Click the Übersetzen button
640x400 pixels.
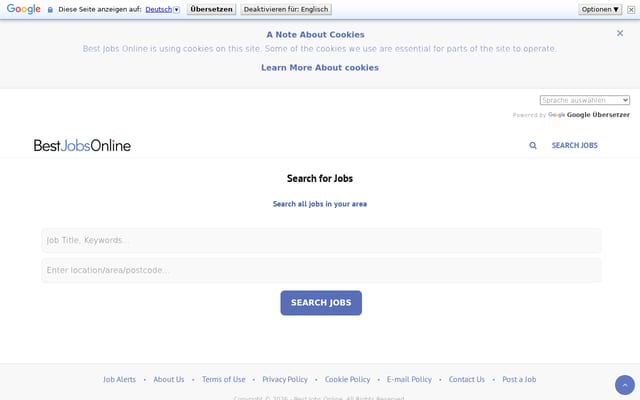[x=211, y=9]
